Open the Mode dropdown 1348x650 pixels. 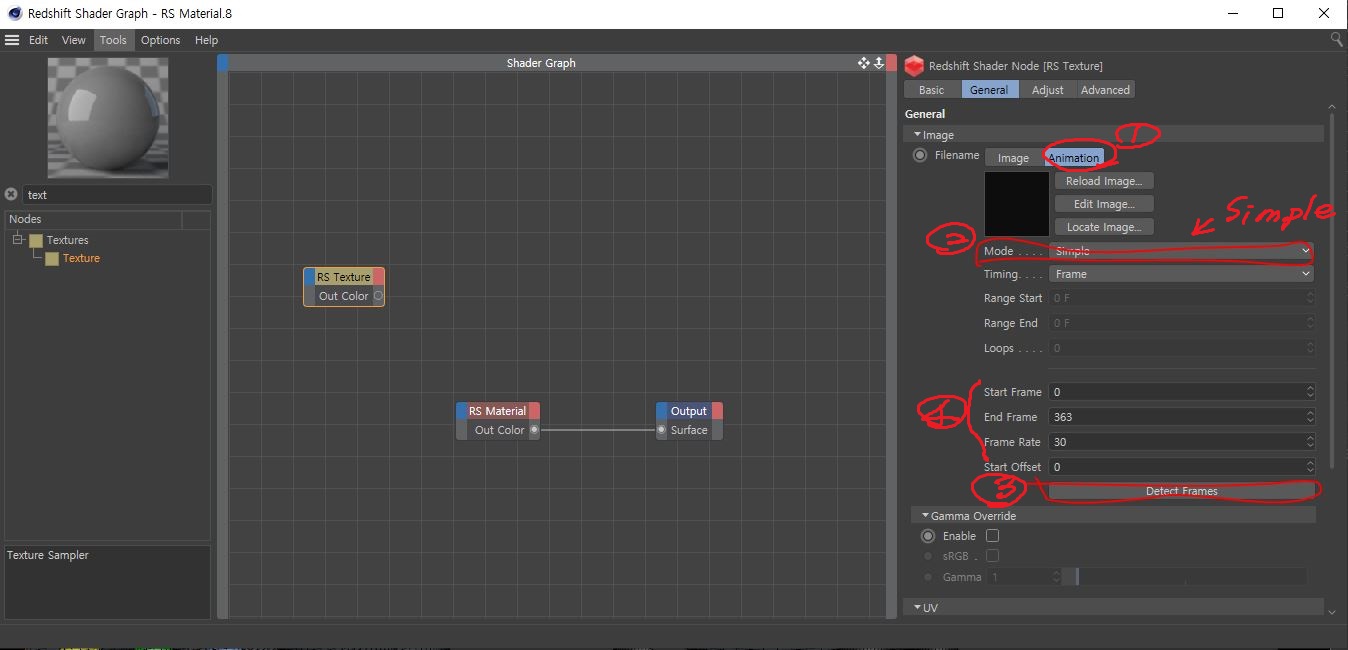[1181, 251]
